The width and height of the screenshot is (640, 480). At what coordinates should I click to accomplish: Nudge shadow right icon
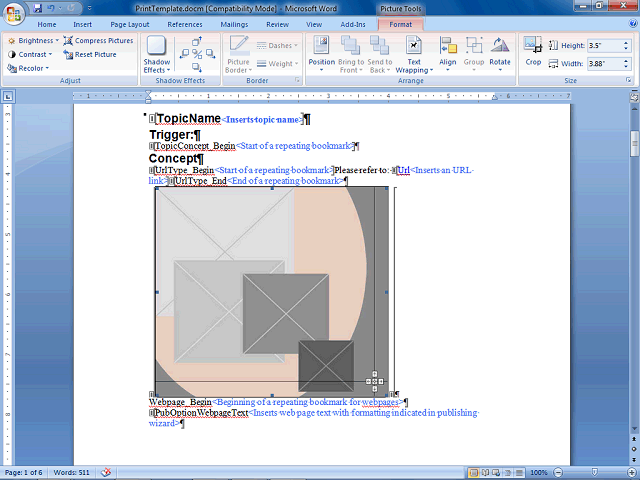click(210, 53)
